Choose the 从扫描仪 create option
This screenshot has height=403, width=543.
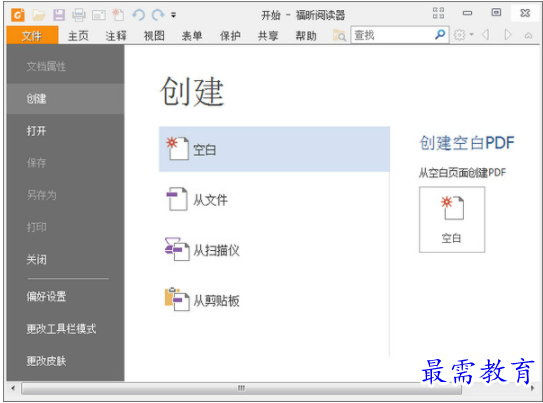pyautogui.click(x=274, y=250)
